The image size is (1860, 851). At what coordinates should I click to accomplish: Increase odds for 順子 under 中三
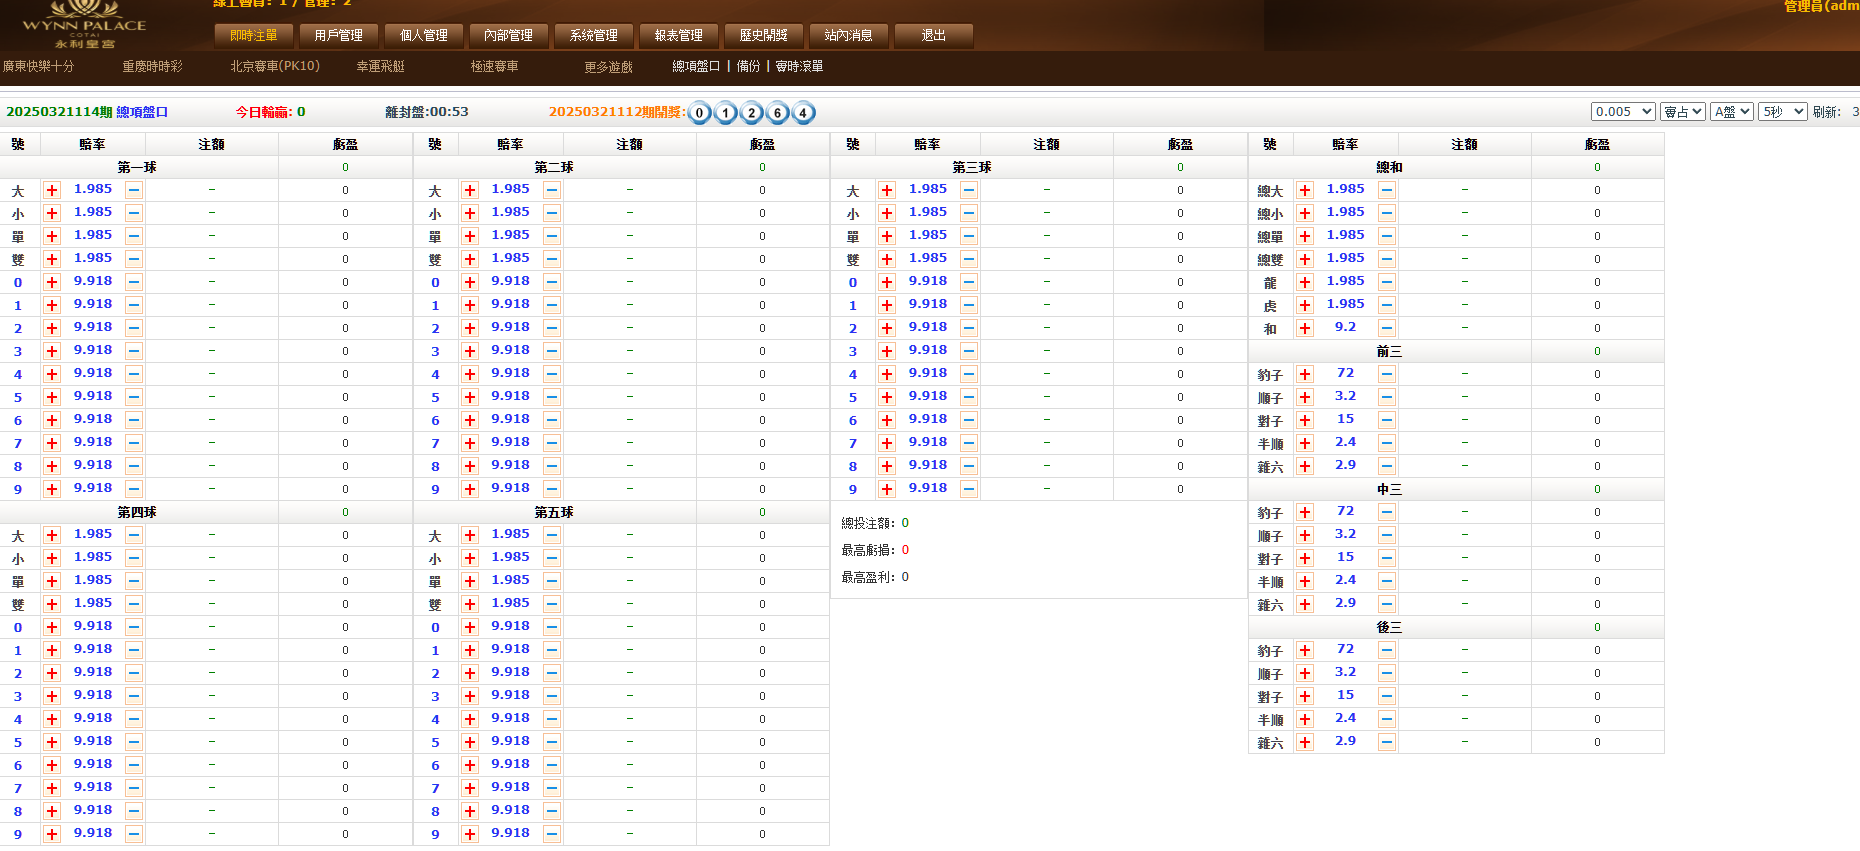click(1304, 535)
